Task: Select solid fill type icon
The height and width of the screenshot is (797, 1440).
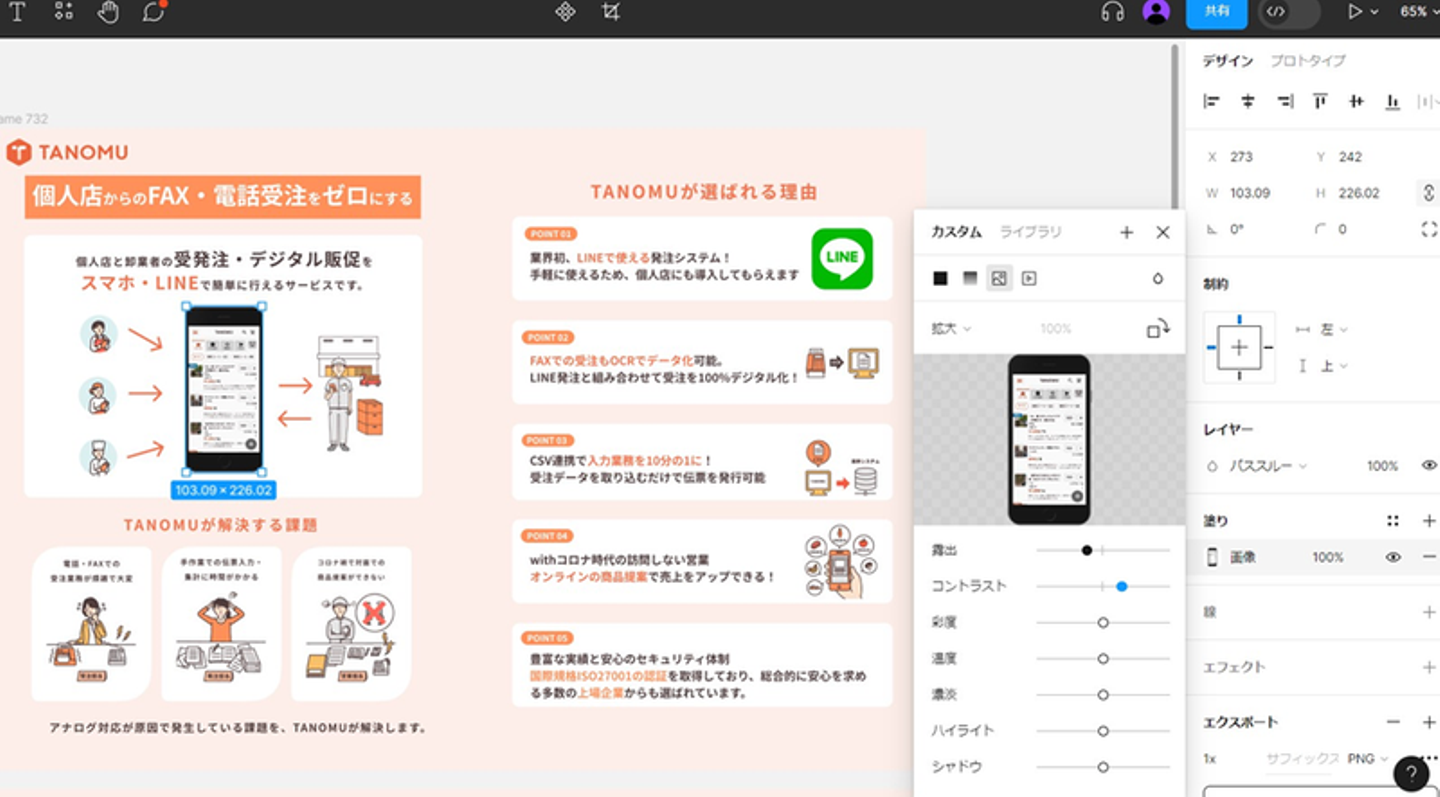Action: [x=940, y=278]
